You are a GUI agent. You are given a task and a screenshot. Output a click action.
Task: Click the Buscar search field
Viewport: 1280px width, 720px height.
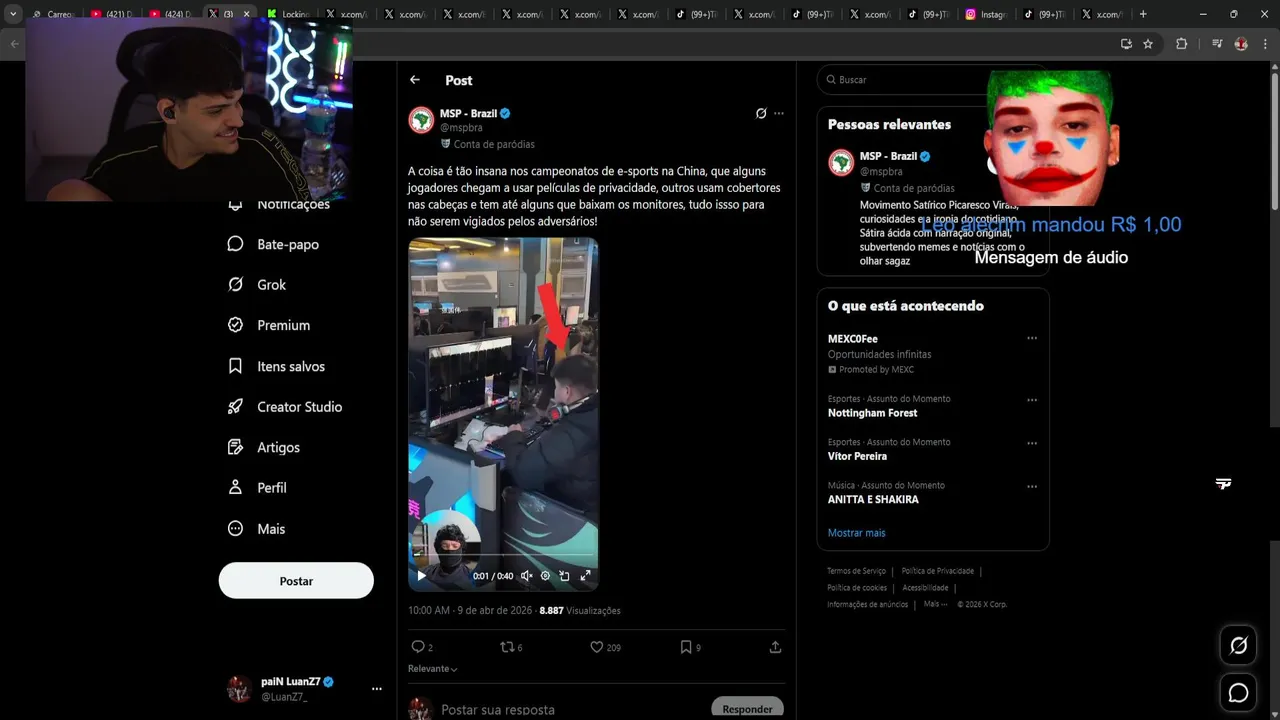pyautogui.click(x=905, y=80)
